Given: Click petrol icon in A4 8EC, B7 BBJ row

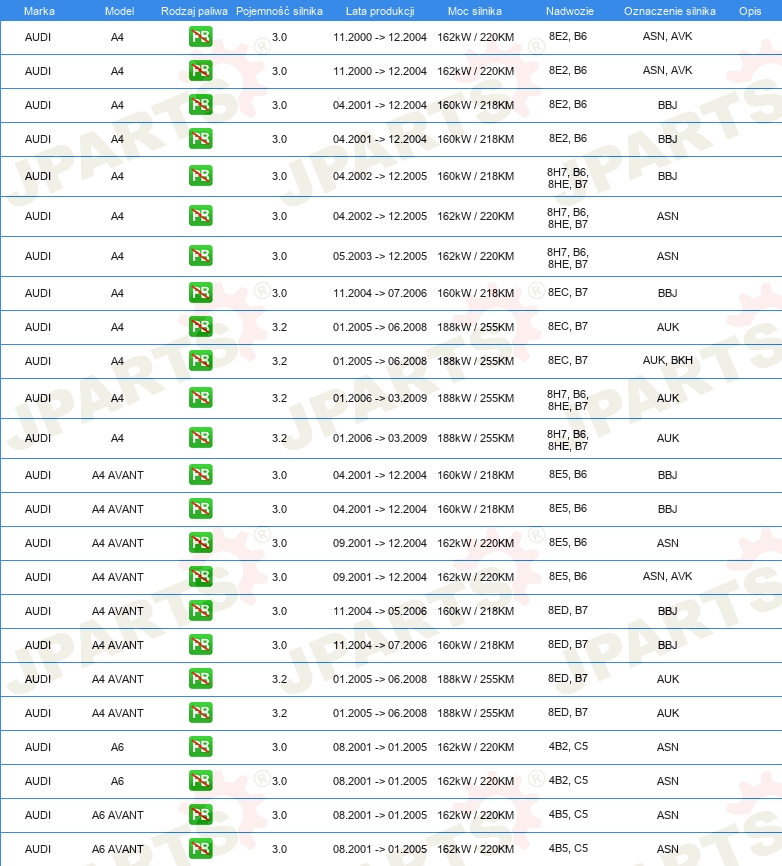Looking at the screenshot, I should (x=200, y=293).
